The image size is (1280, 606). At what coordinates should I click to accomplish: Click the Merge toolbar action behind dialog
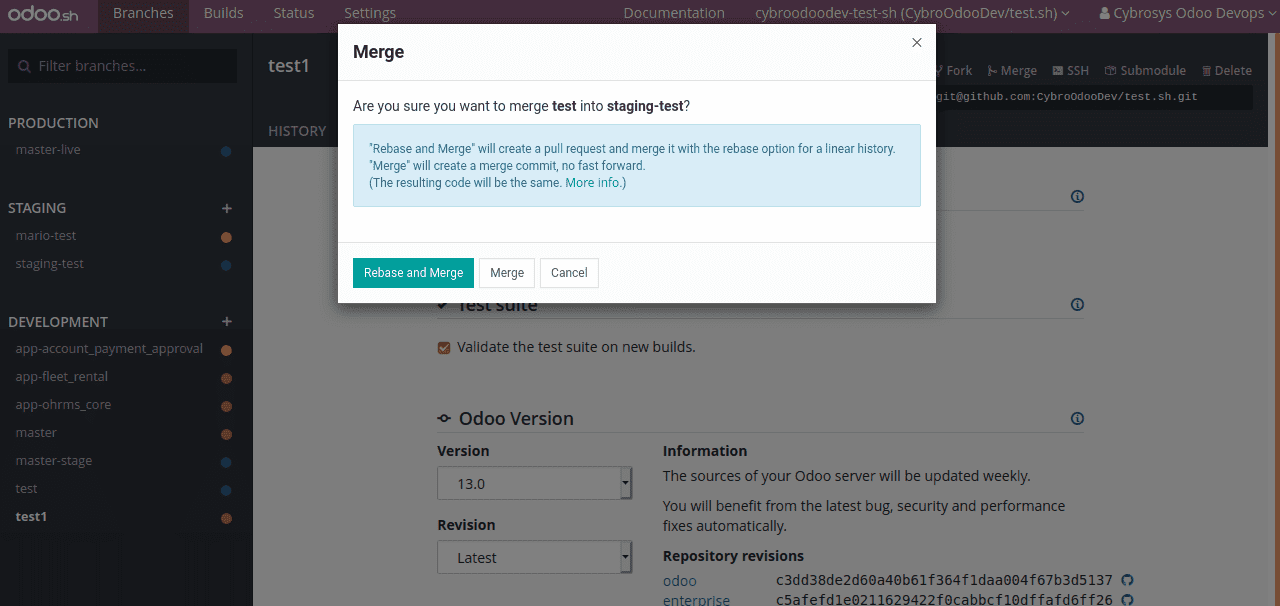pos(1012,70)
